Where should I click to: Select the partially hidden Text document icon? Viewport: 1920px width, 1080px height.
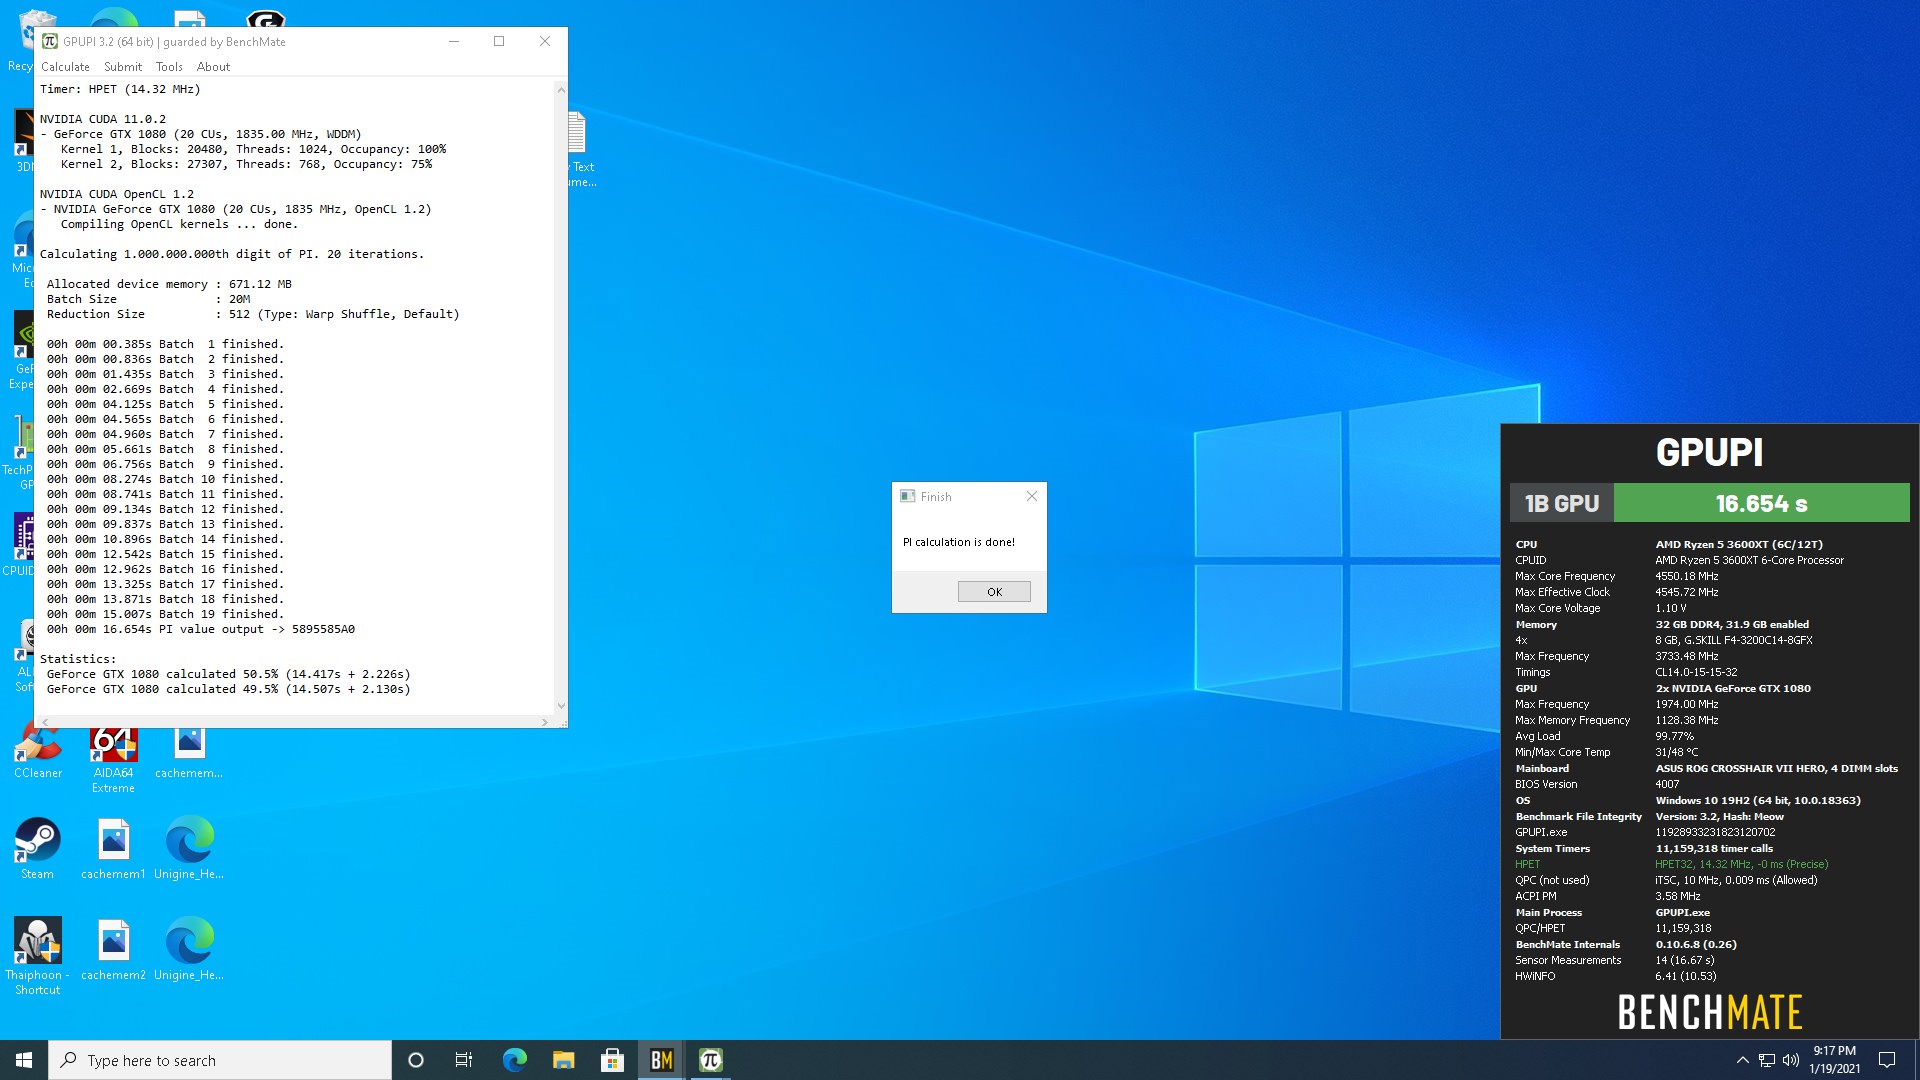click(x=581, y=150)
